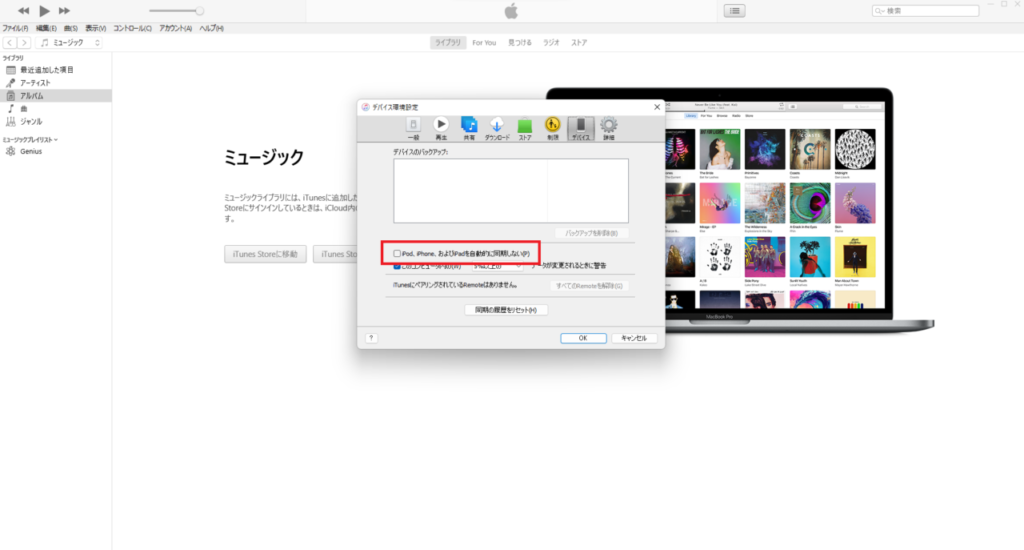Open the 共有 (Sharing) preferences tab
The height and width of the screenshot is (550, 1024).
click(469, 129)
